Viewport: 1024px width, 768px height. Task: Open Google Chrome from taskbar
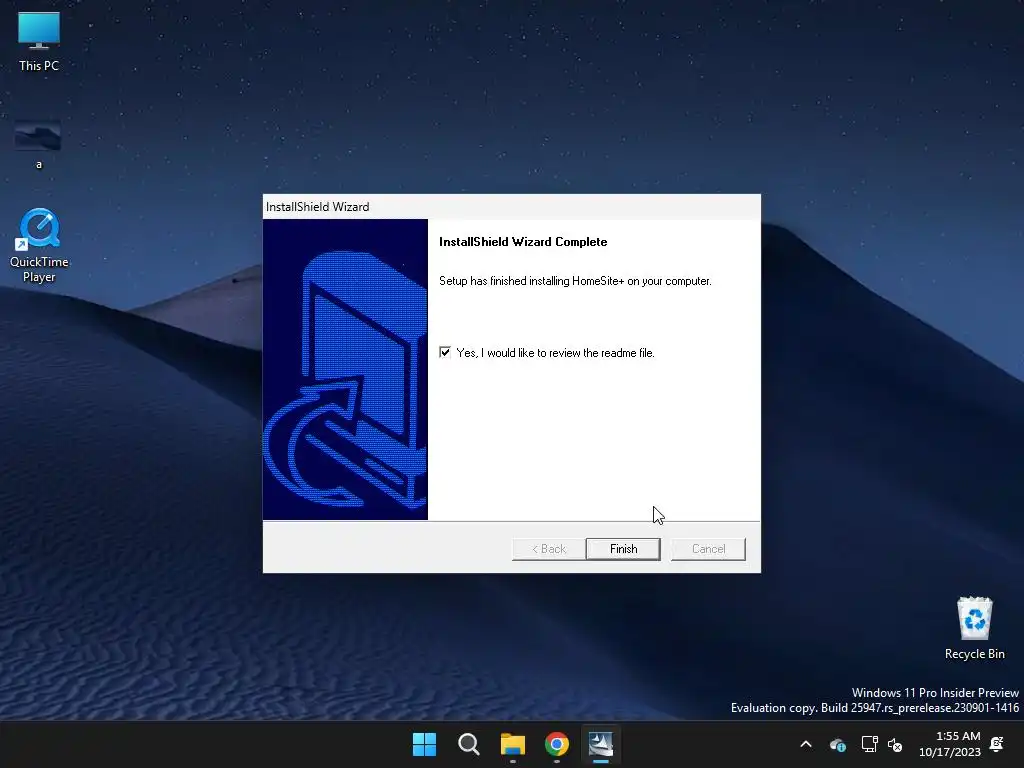point(556,744)
